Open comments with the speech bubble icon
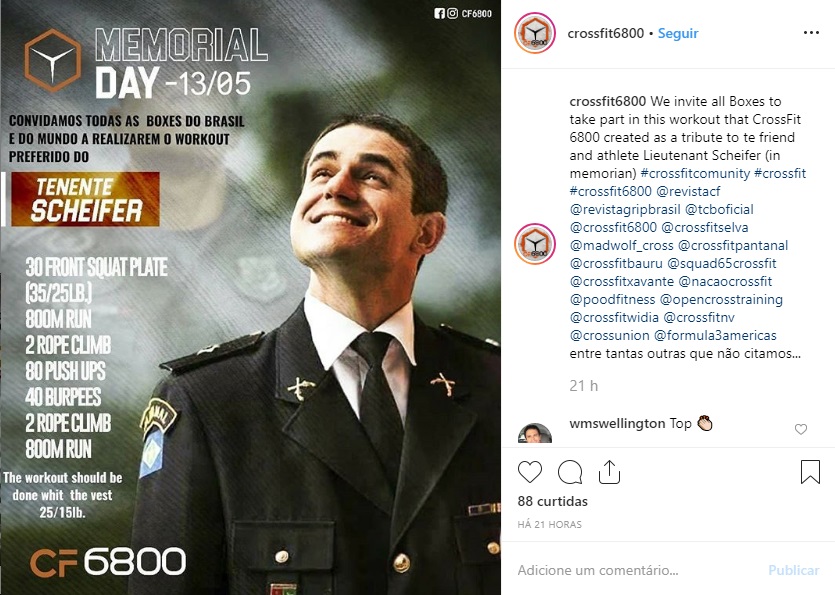 point(570,472)
